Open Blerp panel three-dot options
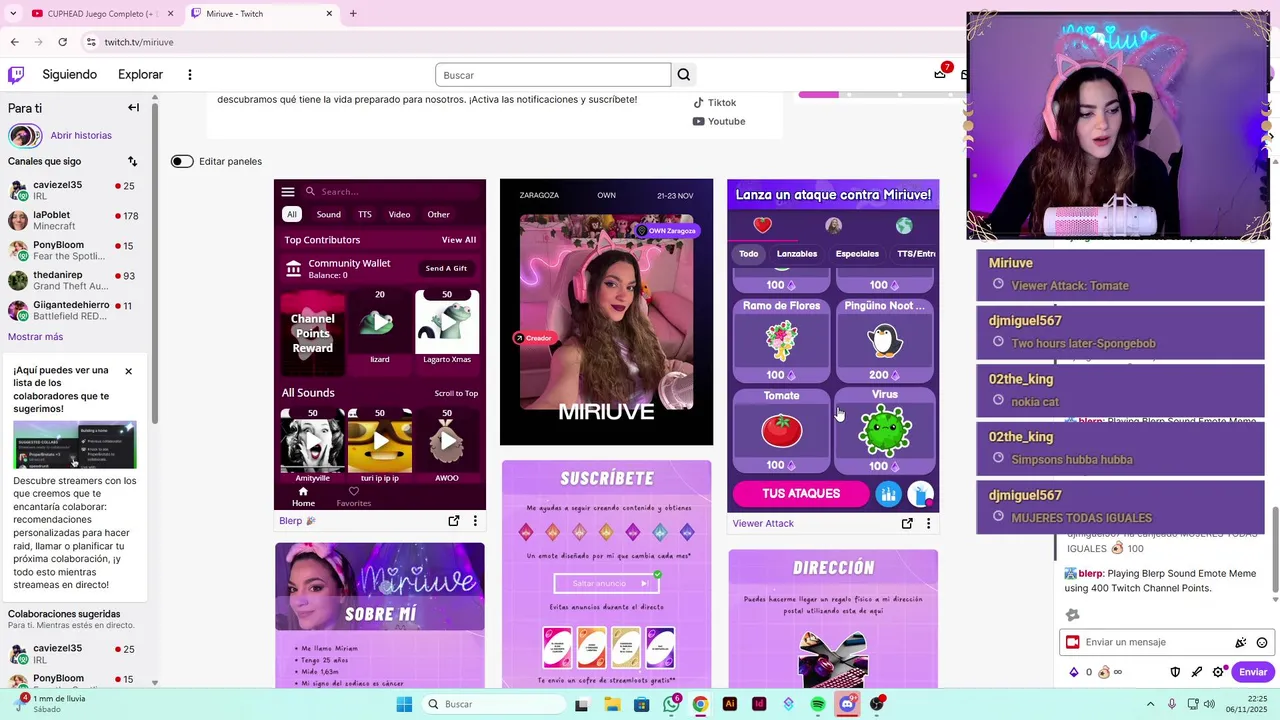The width and height of the screenshot is (1280, 720). pos(475,521)
